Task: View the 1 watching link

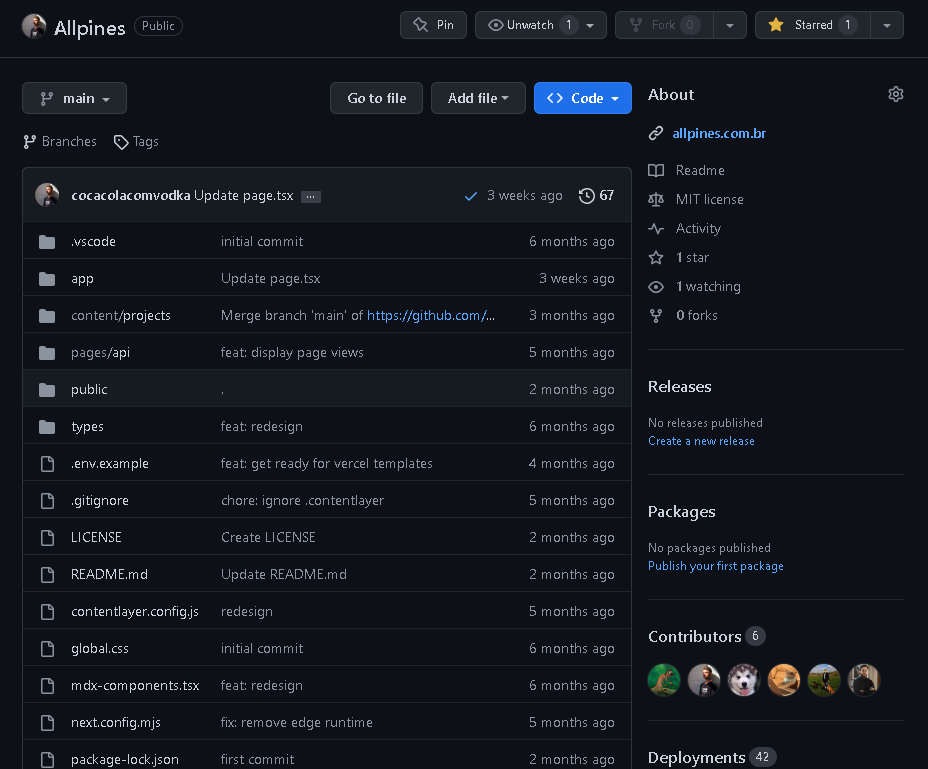Action: point(708,287)
